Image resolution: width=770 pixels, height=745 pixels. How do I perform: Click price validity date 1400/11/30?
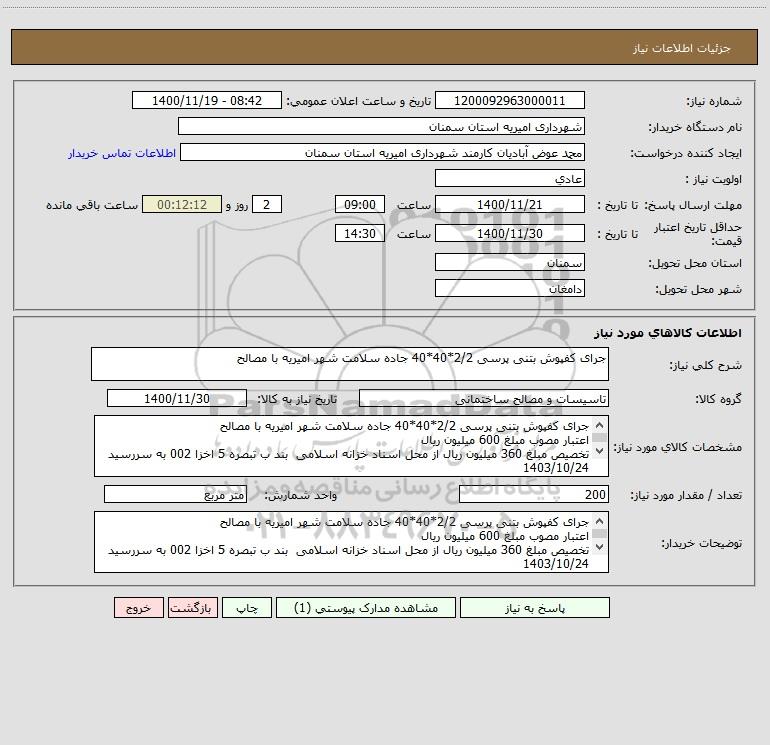click(510, 233)
